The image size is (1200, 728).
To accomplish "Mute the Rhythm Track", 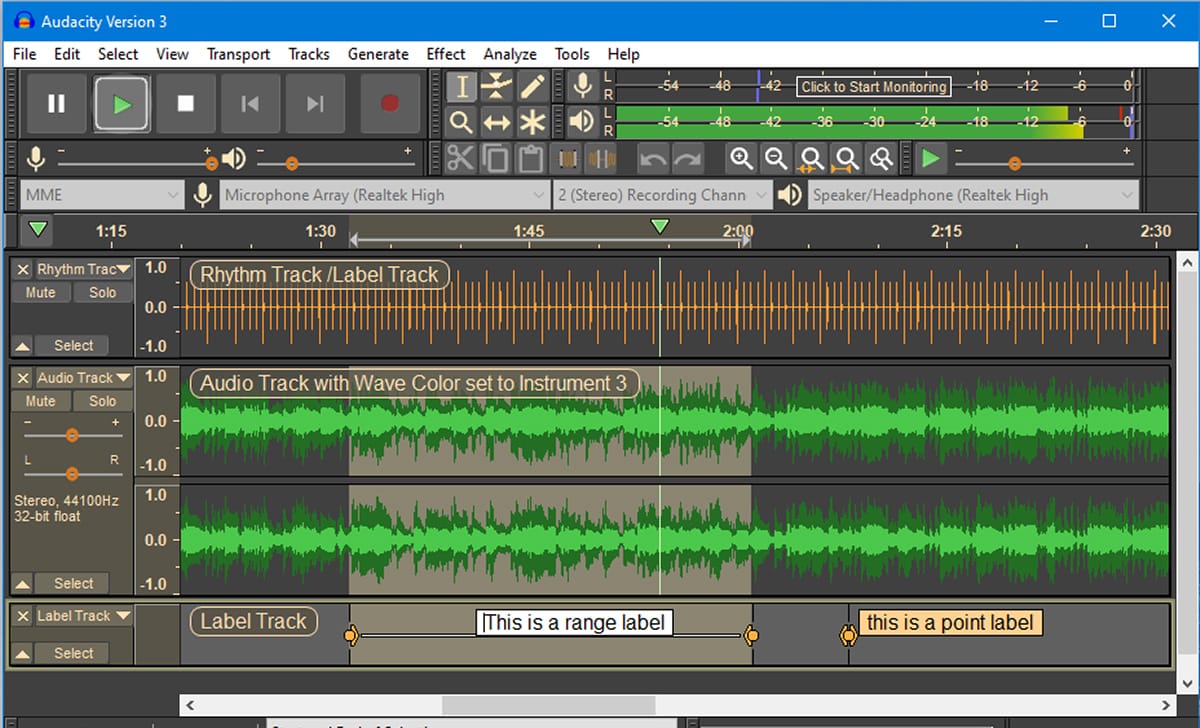I will 40,292.
